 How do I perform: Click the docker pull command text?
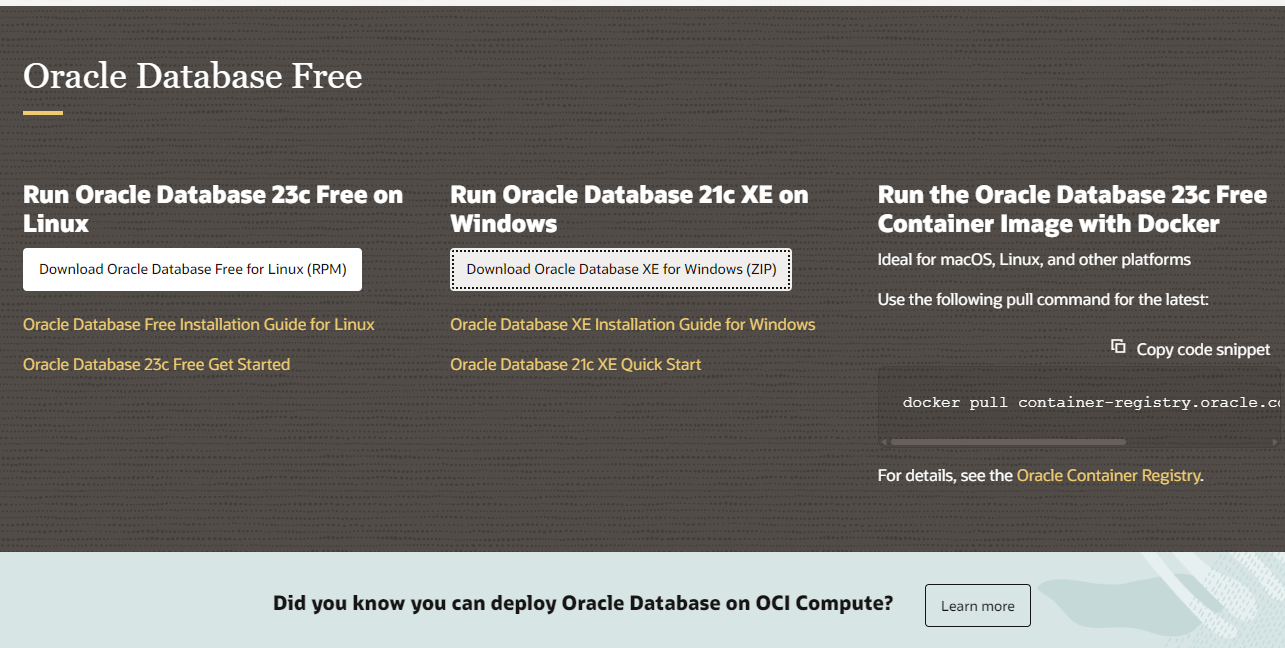point(1091,403)
